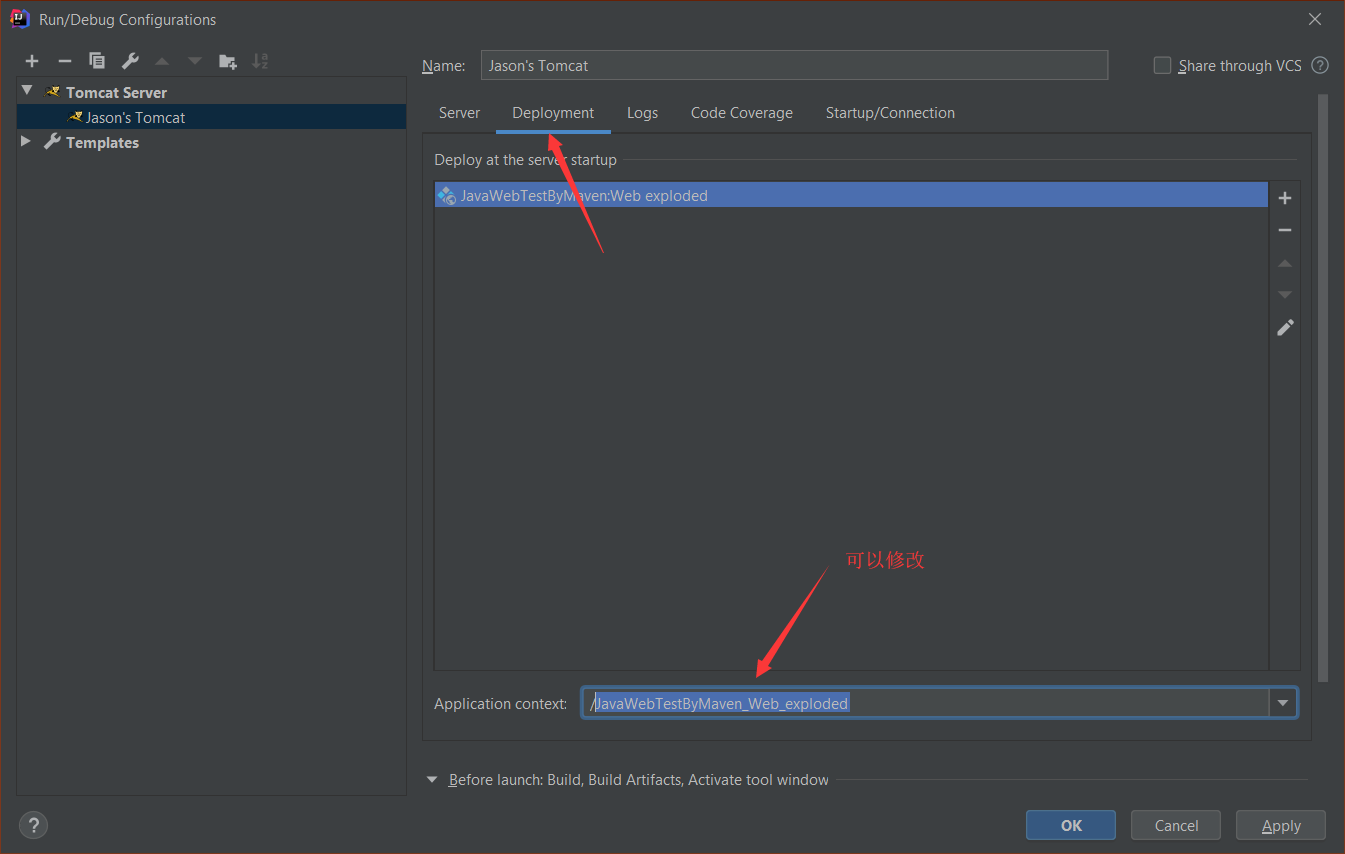Viewport: 1345px width, 854px height.
Task: Move configuration down in left toolbar
Action: tap(195, 61)
